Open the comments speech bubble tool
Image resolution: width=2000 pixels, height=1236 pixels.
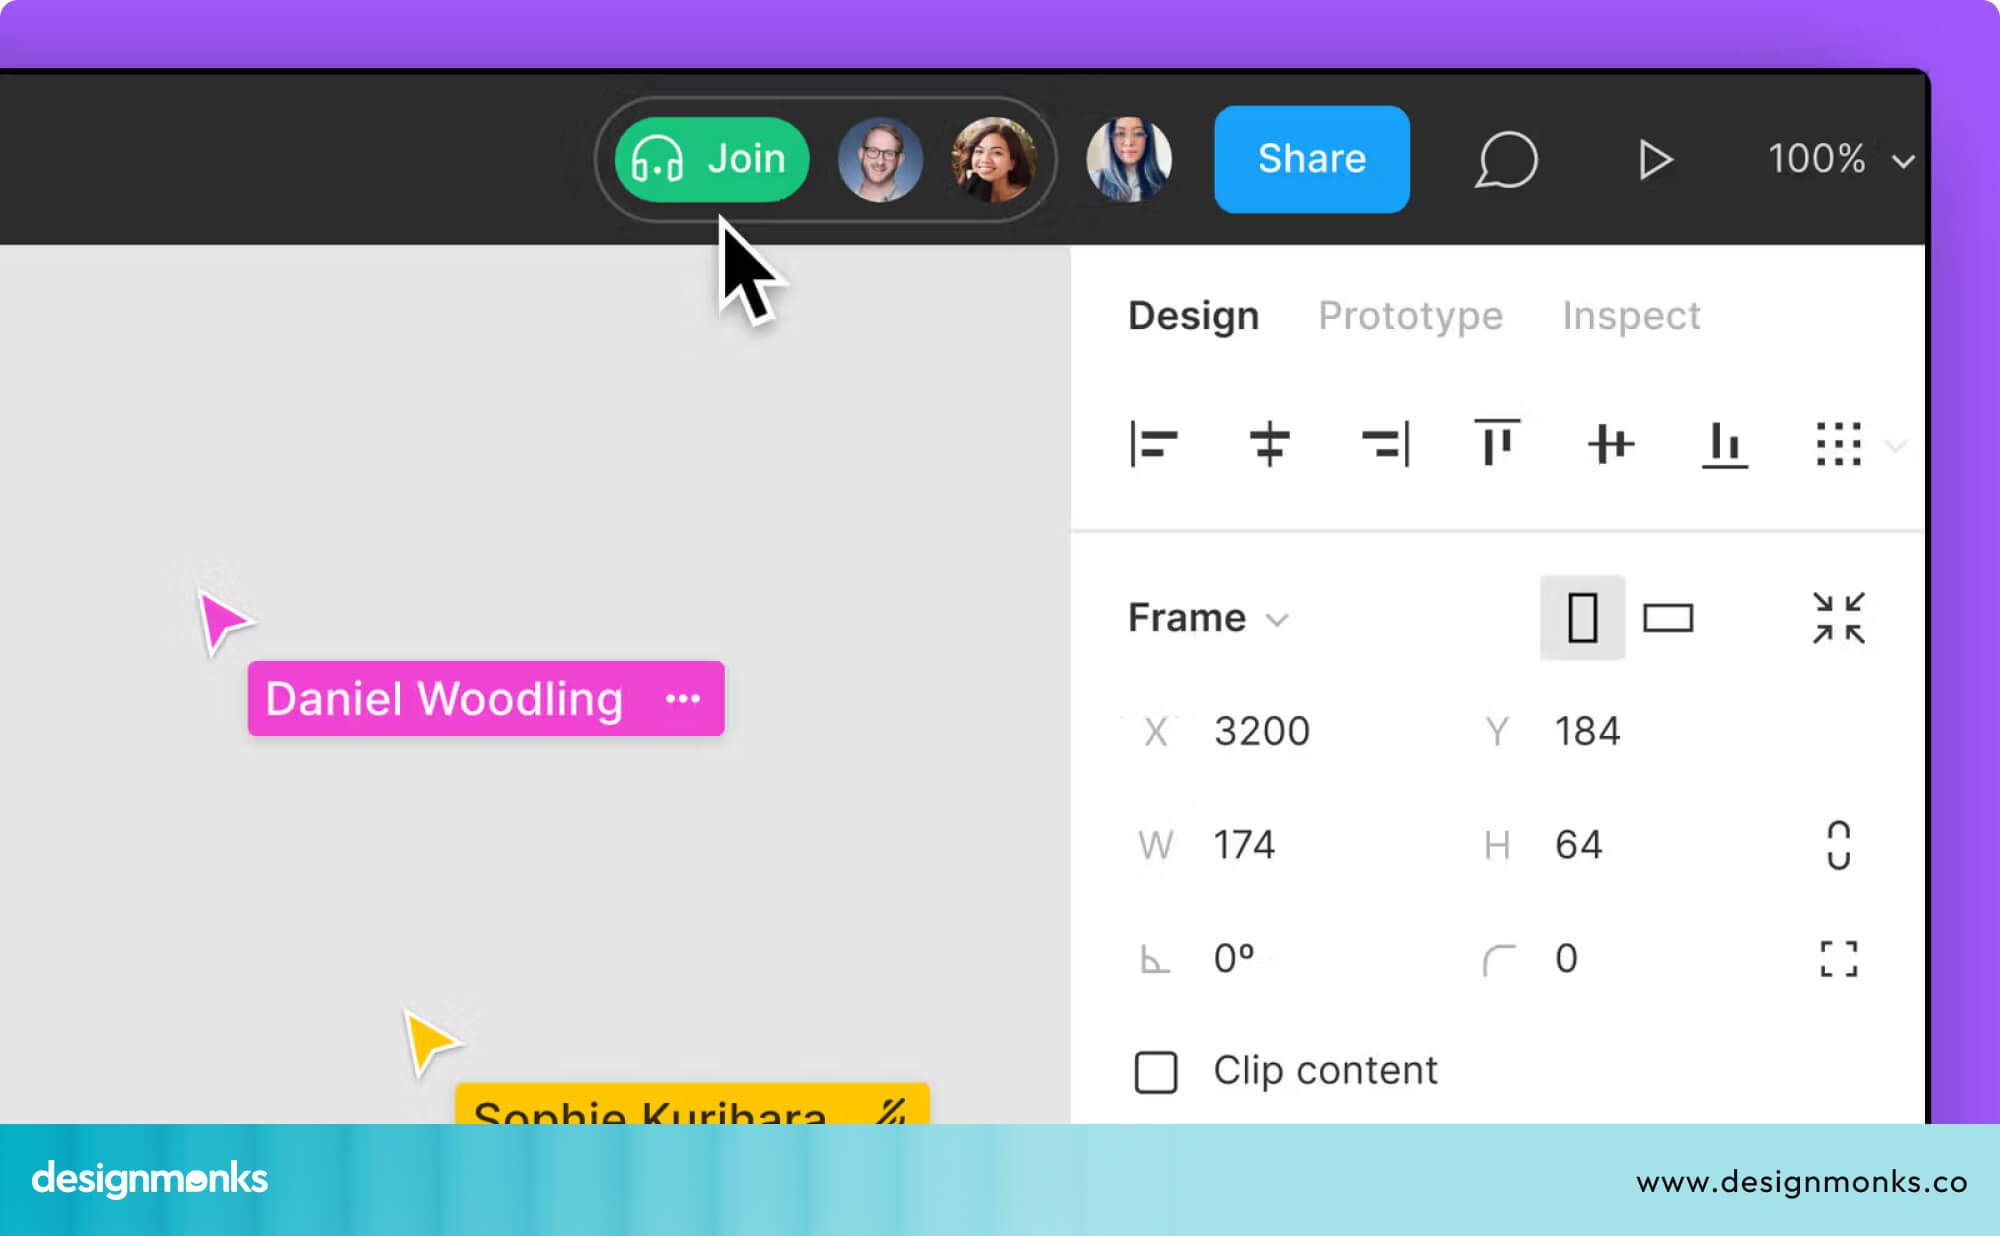tap(1506, 159)
